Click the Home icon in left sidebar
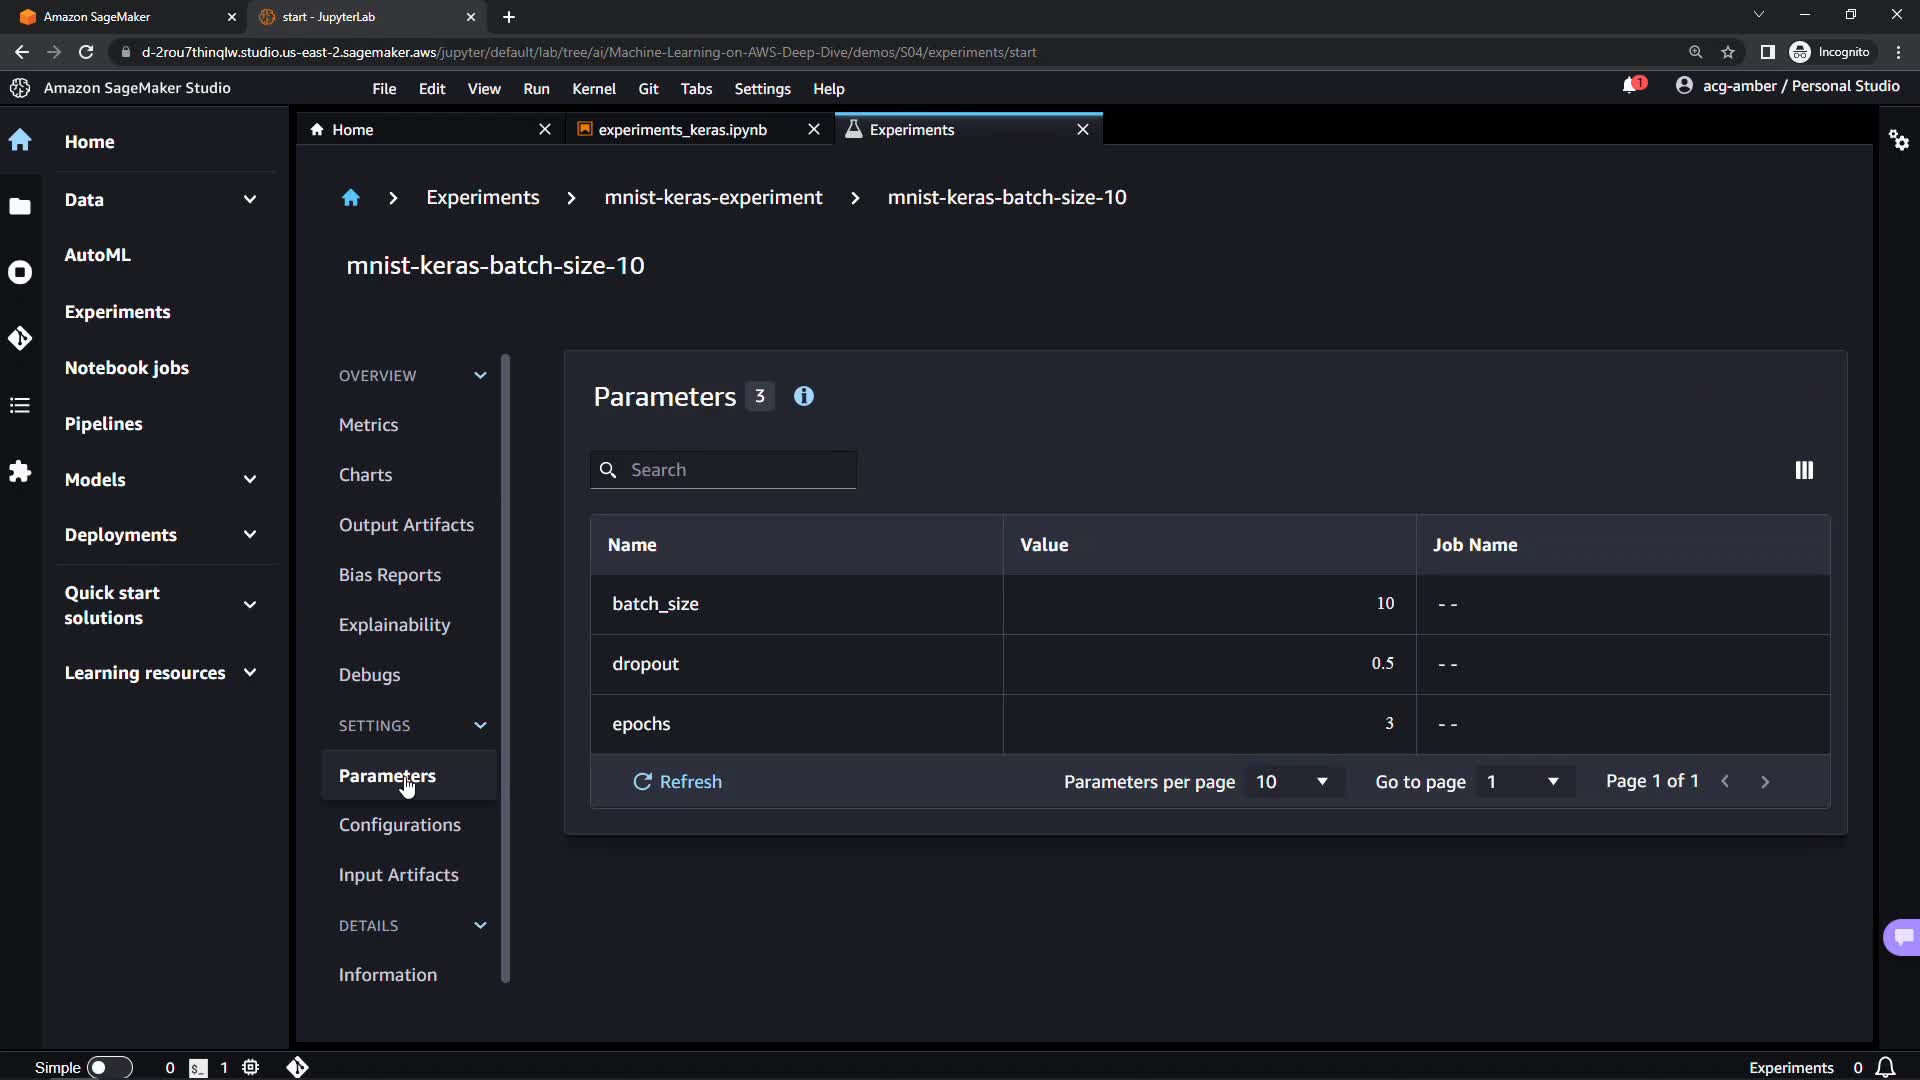This screenshot has height=1080, width=1920. click(x=20, y=140)
